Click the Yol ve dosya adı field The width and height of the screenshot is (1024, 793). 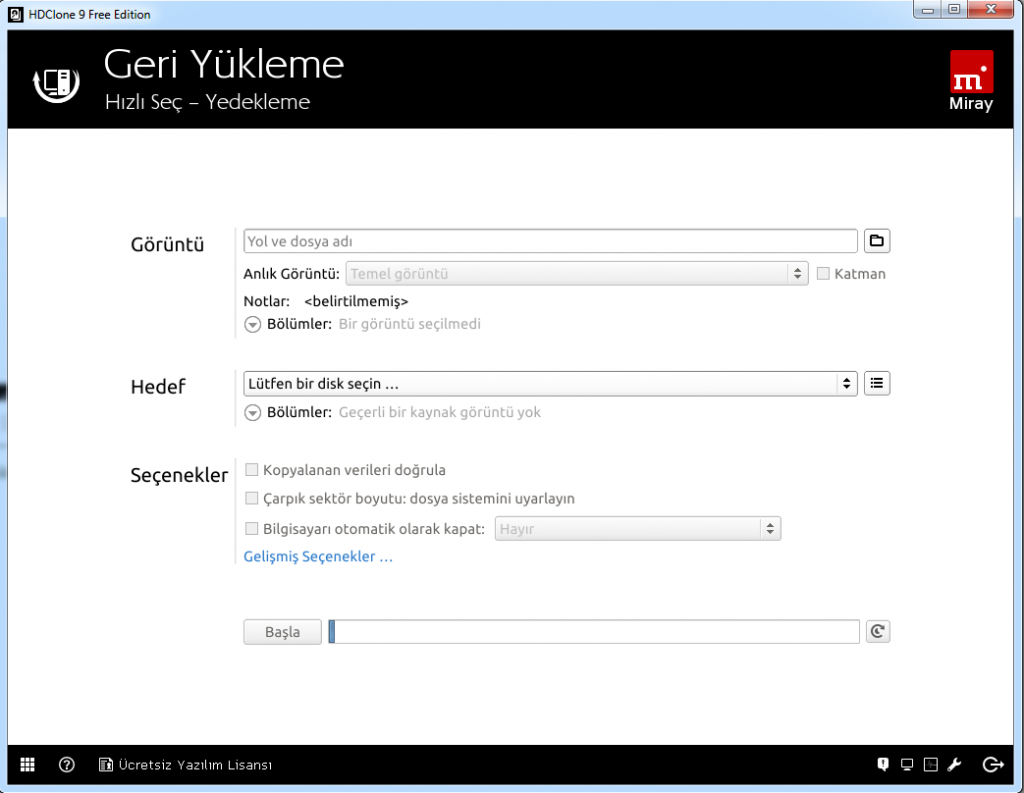[550, 241]
